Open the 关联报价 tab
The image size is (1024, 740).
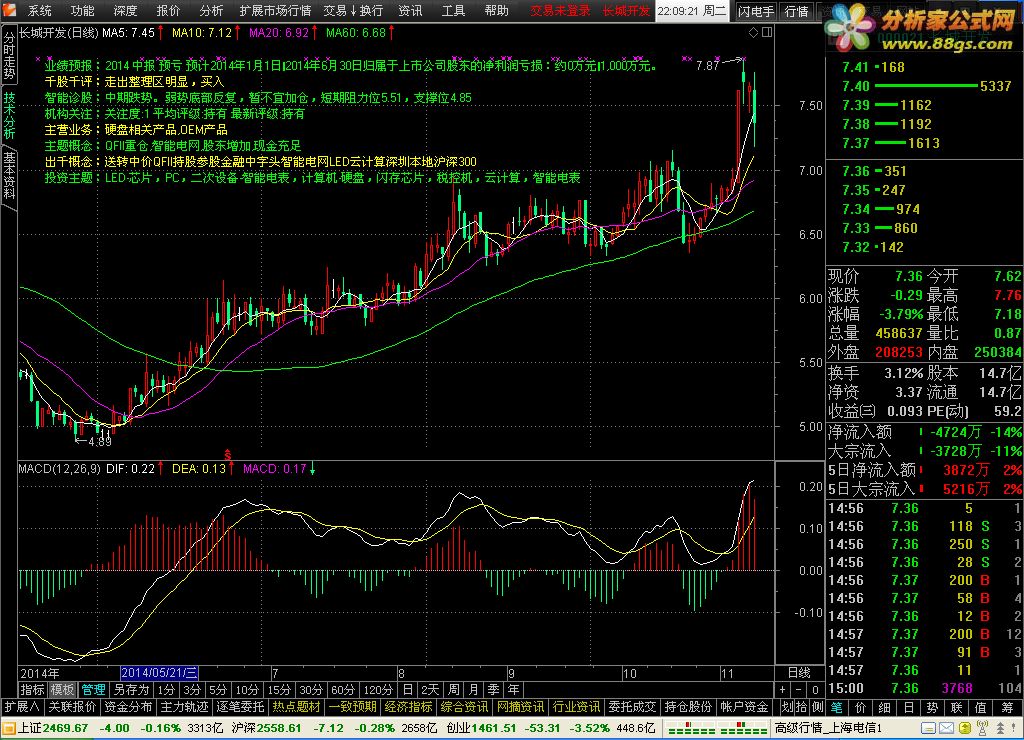point(72,707)
